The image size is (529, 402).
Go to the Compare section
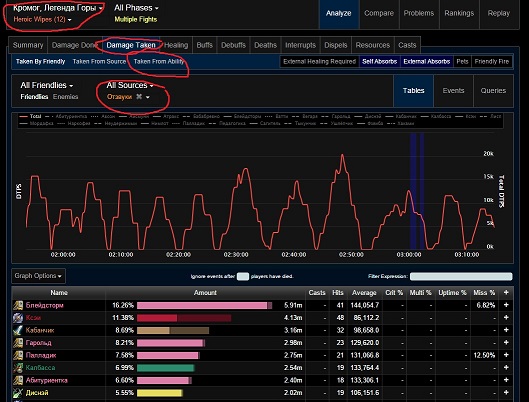(379, 13)
